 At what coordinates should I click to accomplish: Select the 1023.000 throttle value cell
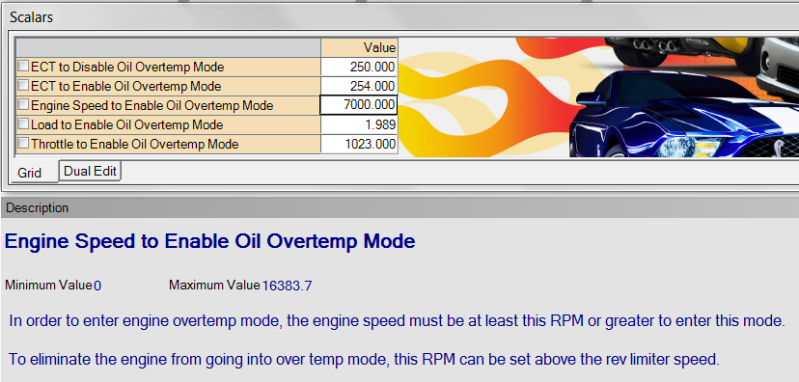tap(359, 144)
